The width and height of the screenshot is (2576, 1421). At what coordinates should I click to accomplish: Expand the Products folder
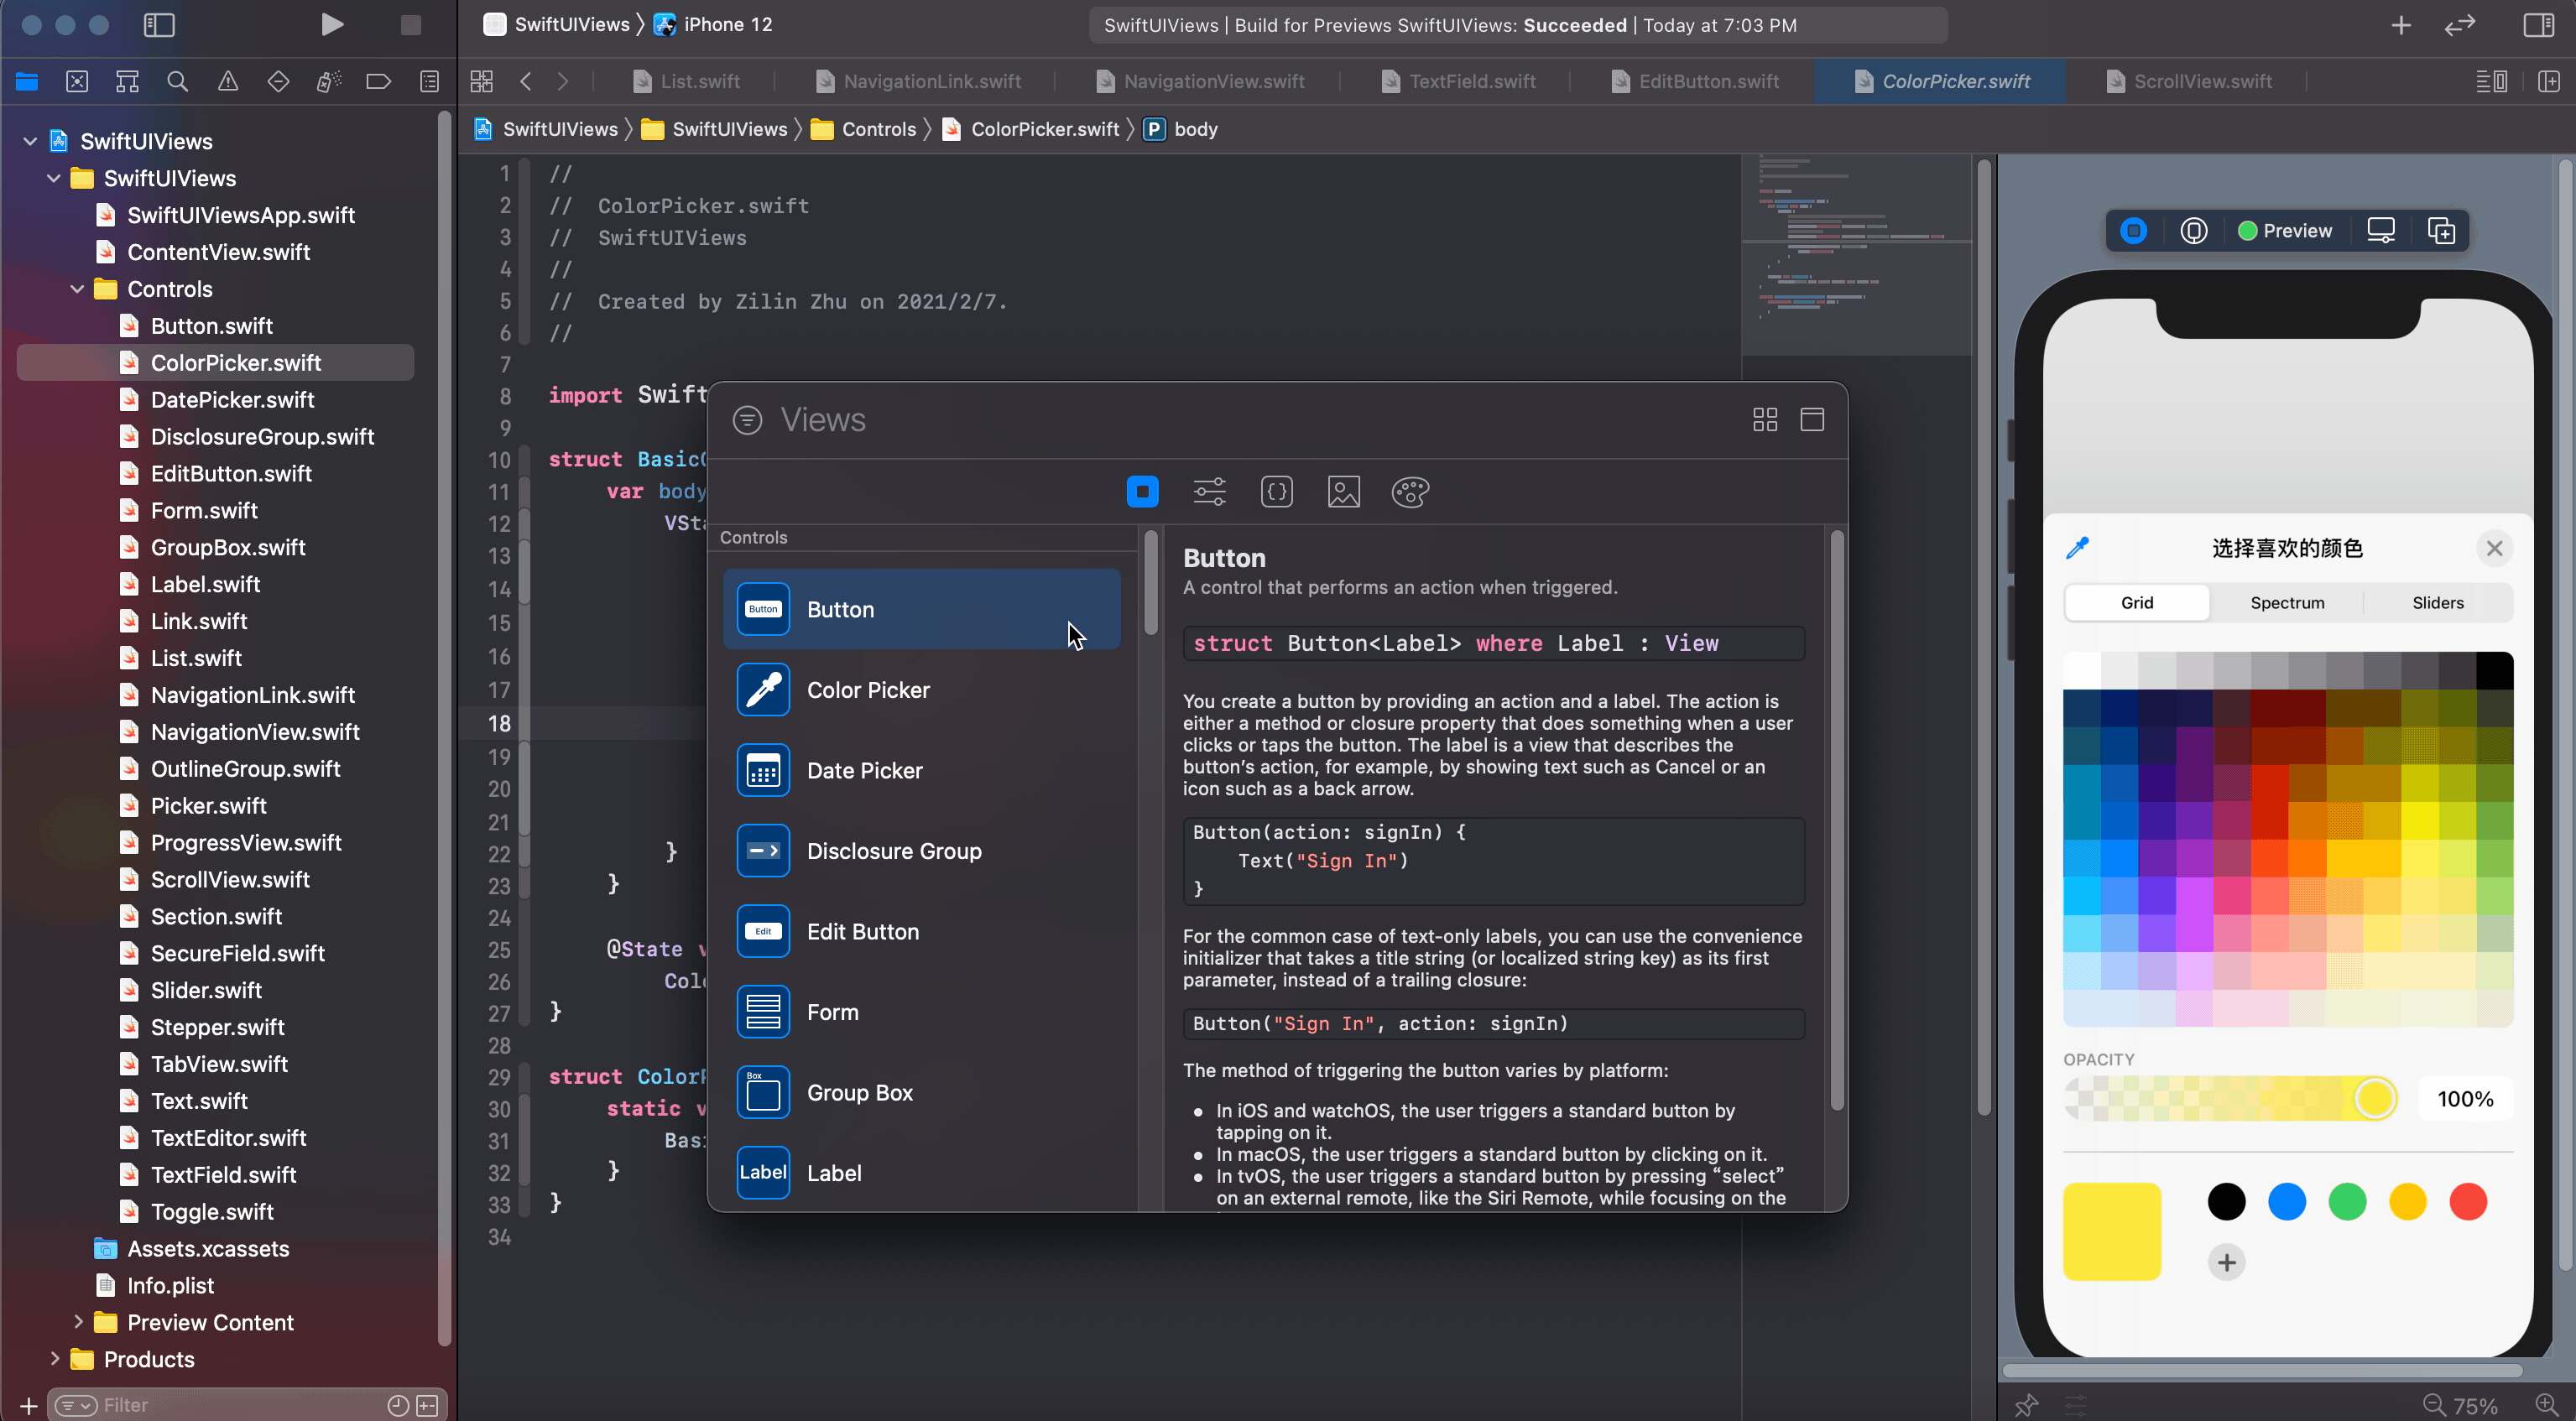pyautogui.click(x=54, y=1359)
